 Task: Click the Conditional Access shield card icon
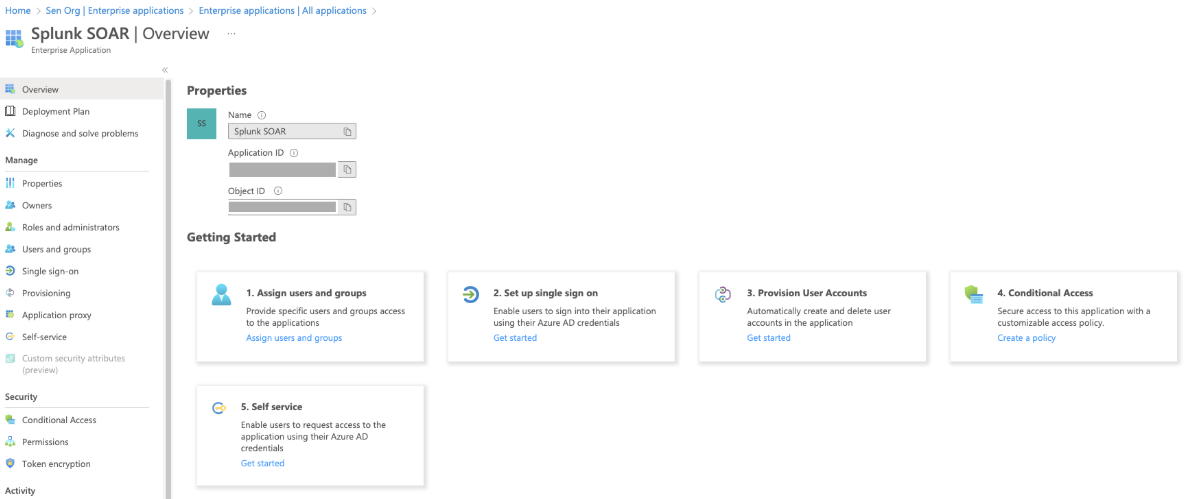(973, 294)
